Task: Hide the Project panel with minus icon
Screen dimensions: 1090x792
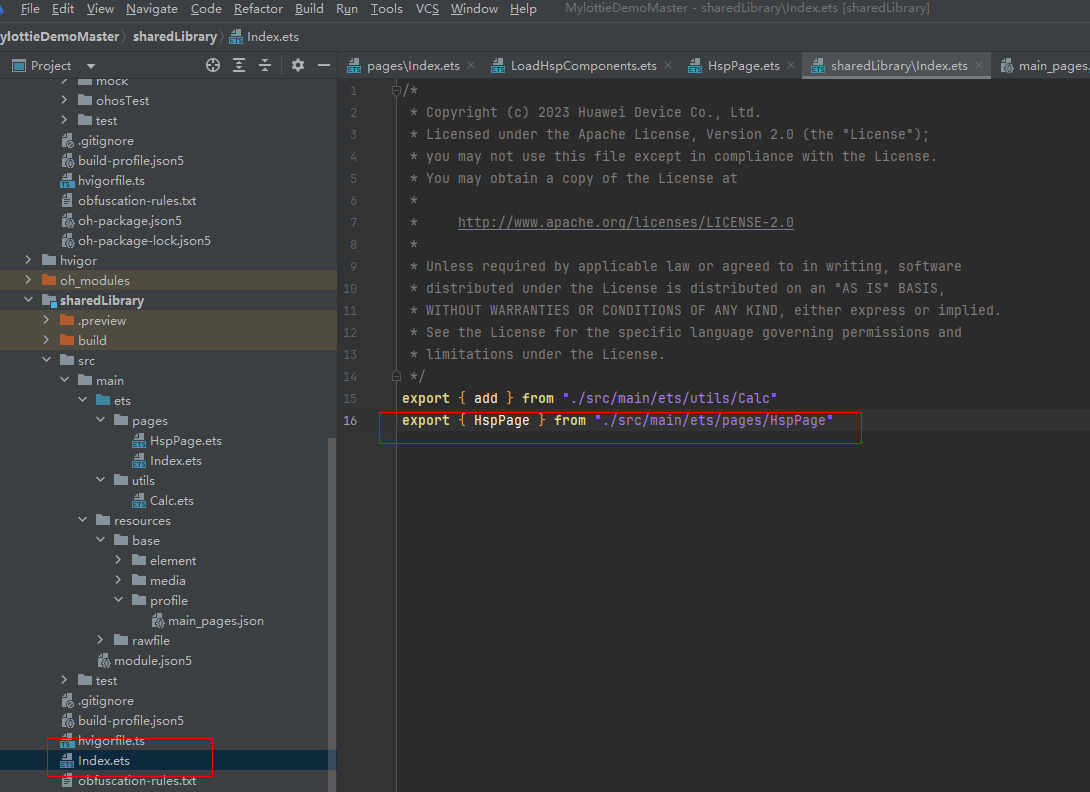Action: point(323,65)
